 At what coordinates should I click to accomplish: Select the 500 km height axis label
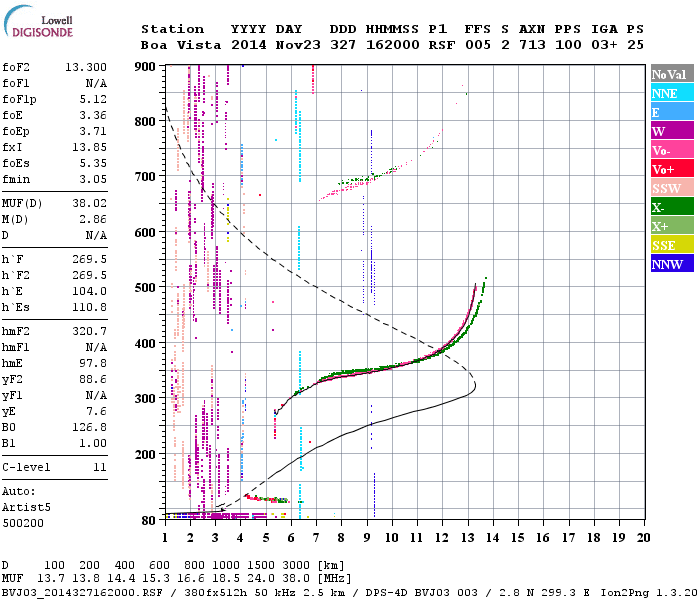(145, 288)
